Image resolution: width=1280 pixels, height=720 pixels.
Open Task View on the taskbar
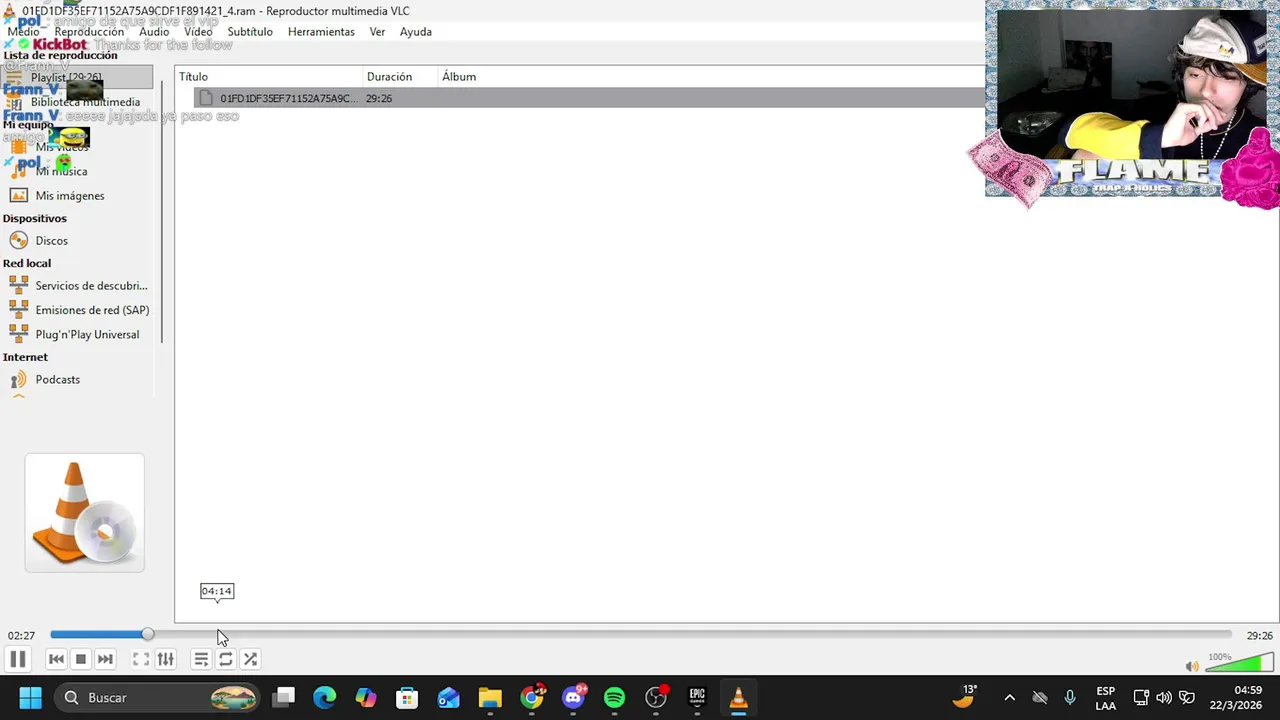tap(284, 698)
